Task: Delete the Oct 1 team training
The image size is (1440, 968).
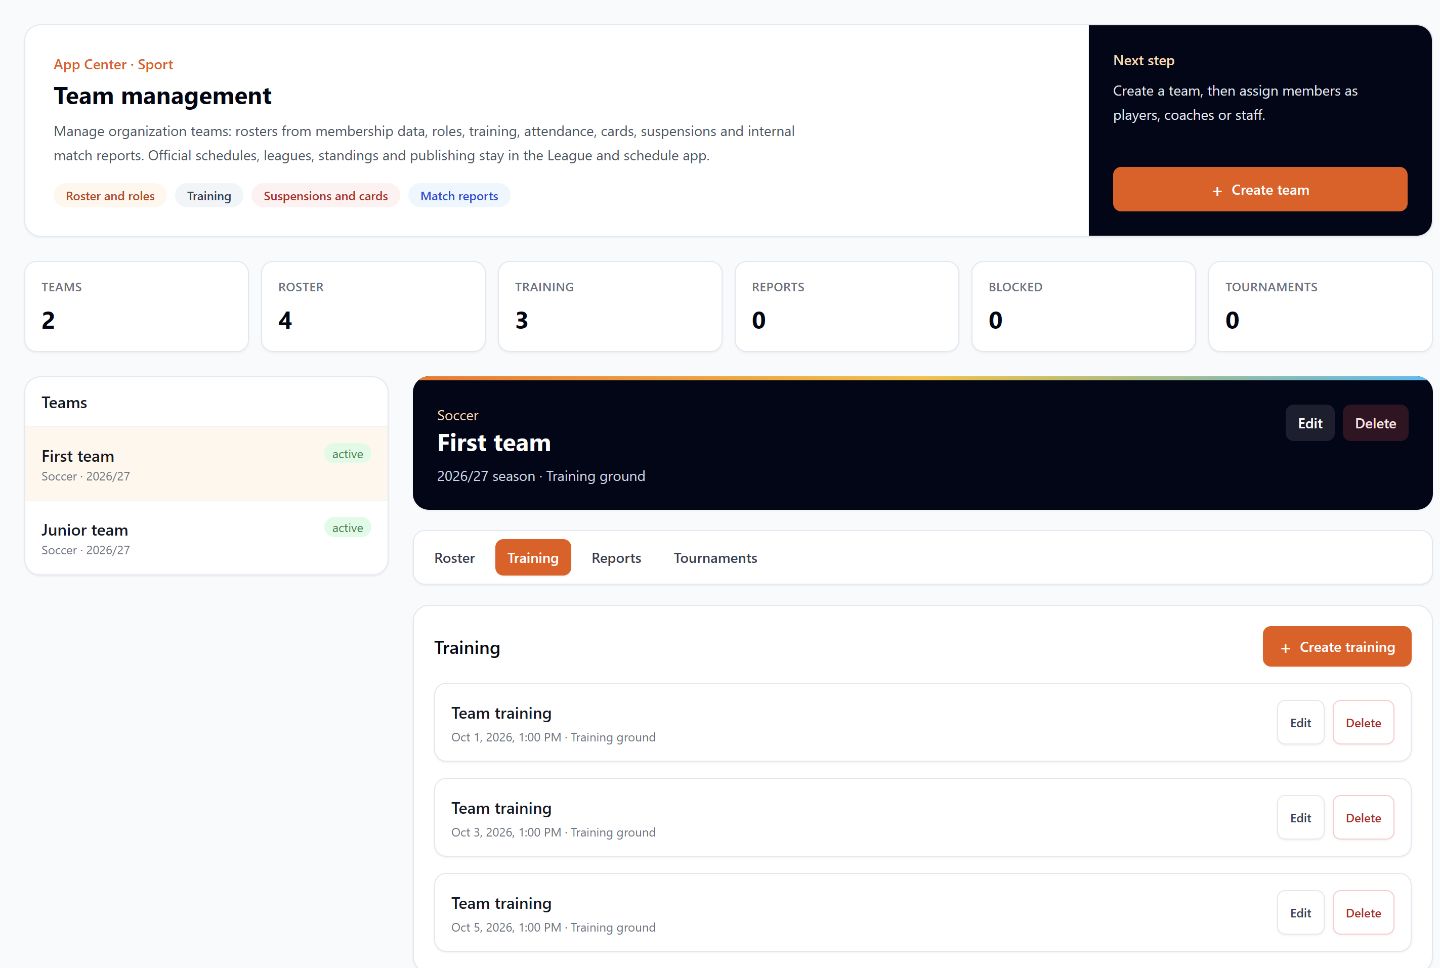Action: coord(1363,723)
